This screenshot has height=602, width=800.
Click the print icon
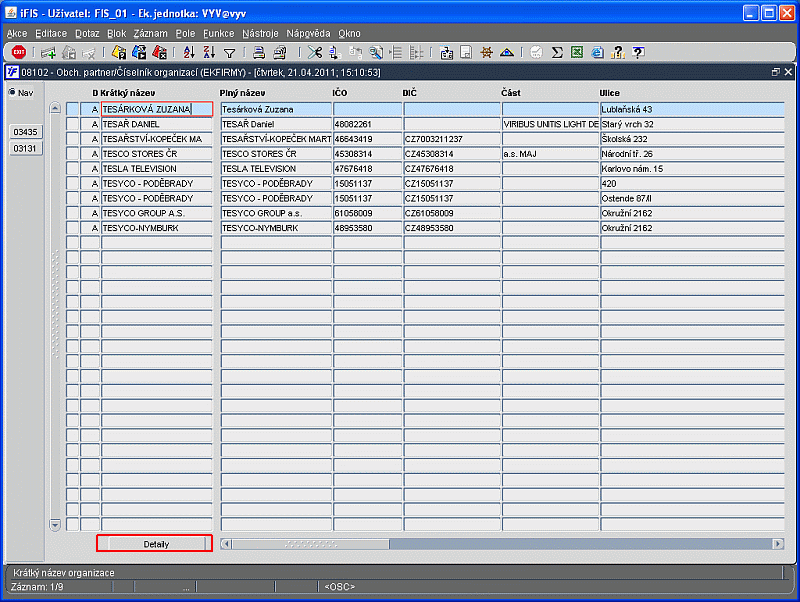[259, 52]
